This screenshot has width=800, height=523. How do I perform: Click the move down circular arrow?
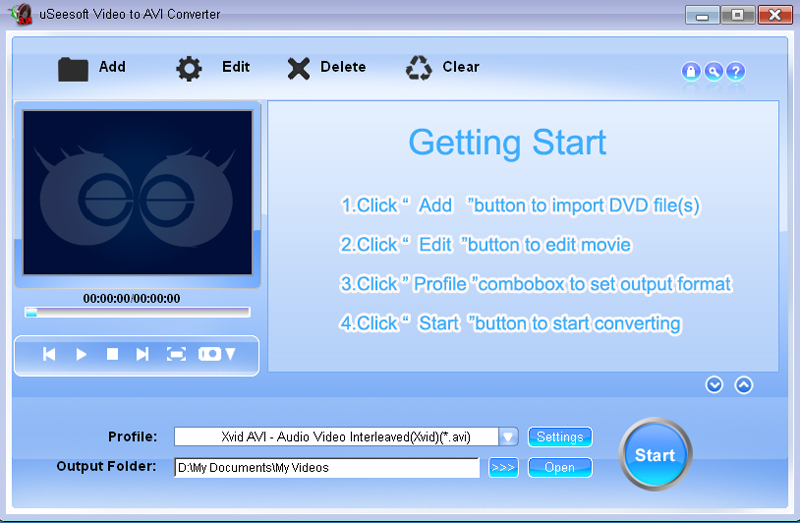tap(714, 385)
